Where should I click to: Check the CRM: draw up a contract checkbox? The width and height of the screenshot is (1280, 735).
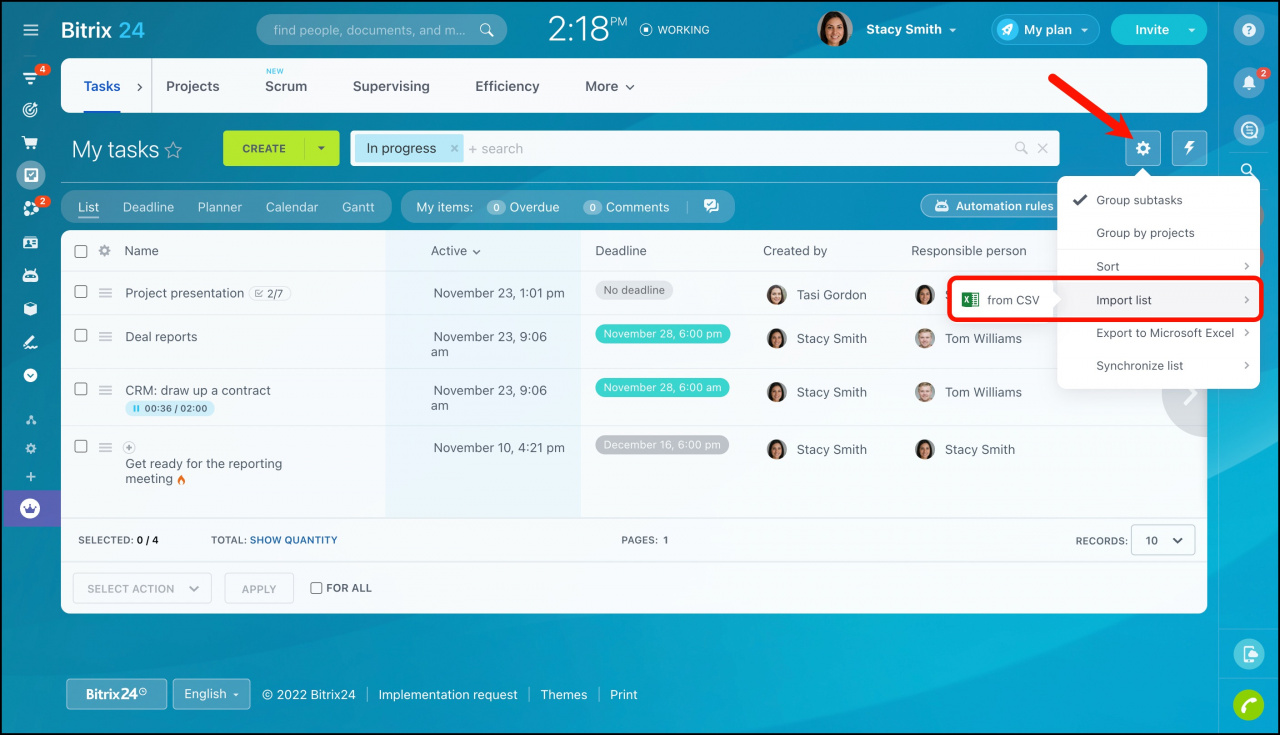pyautogui.click(x=81, y=389)
